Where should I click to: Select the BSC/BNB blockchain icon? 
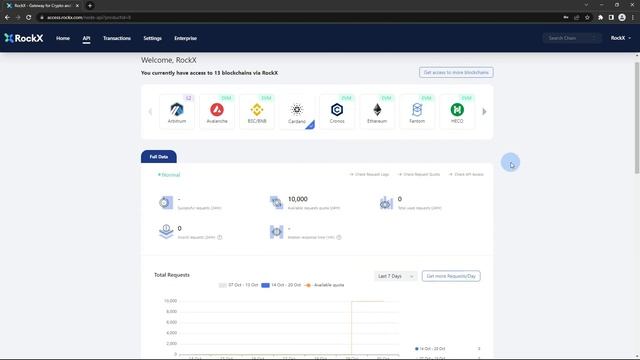(x=257, y=111)
